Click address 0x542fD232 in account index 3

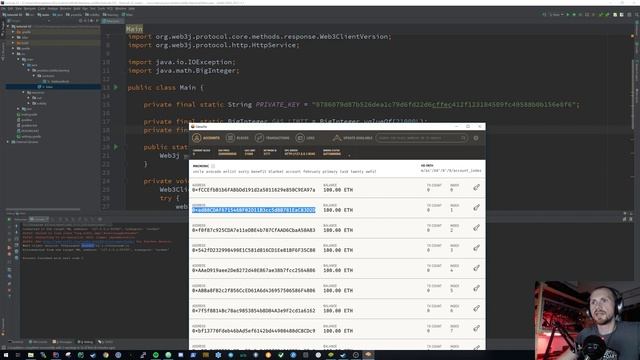[x=253, y=250]
